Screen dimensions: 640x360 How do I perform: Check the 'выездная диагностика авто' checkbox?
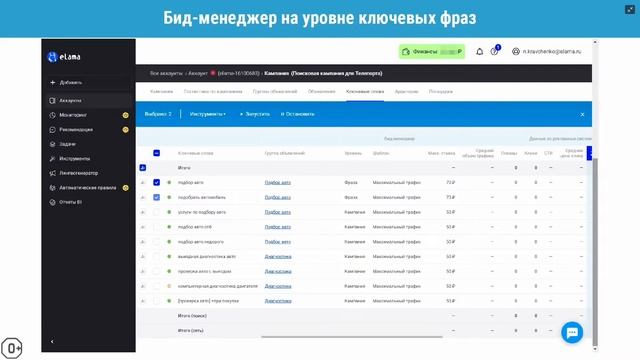click(x=156, y=256)
